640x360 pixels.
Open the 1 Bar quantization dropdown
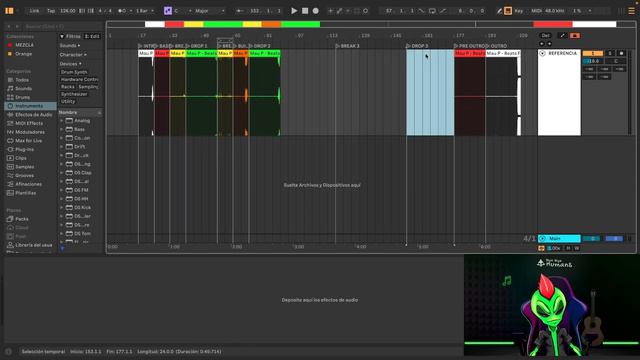point(145,11)
